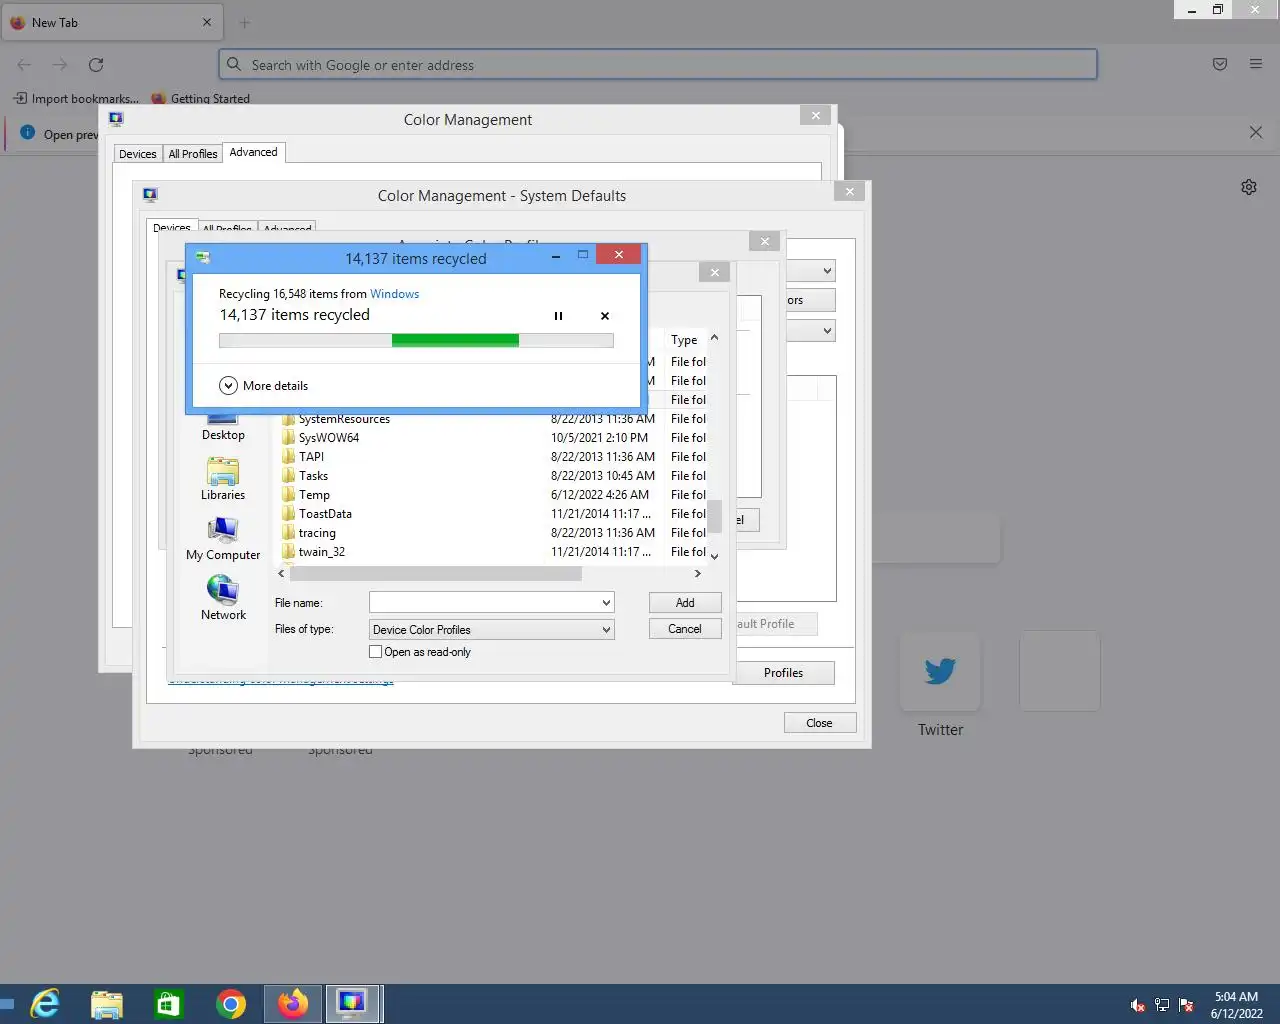Image resolution: width=1280 pixels, height=1024 pixels.
Task: Expand More details in recycle dialog
Action: click(264, 386)
